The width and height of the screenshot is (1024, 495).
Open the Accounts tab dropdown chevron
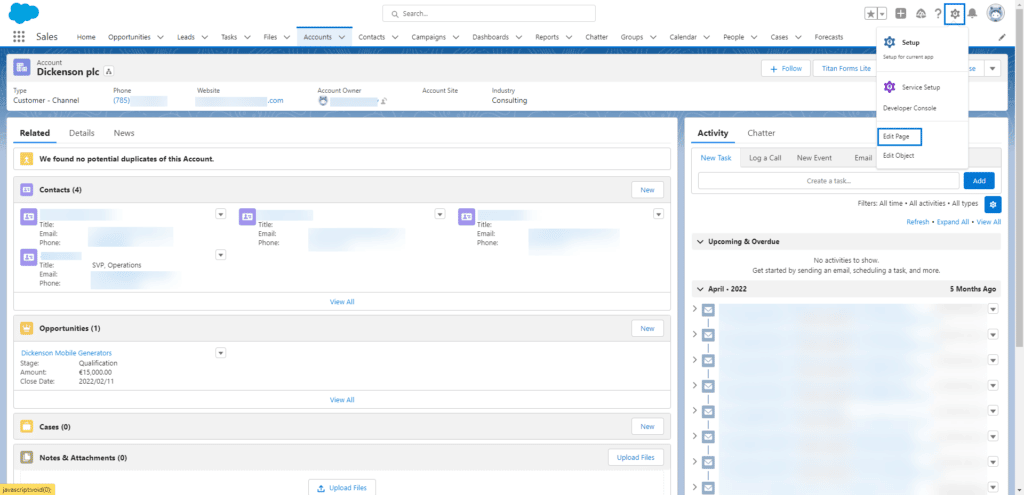pyautogui.click(x=342, y=37)
